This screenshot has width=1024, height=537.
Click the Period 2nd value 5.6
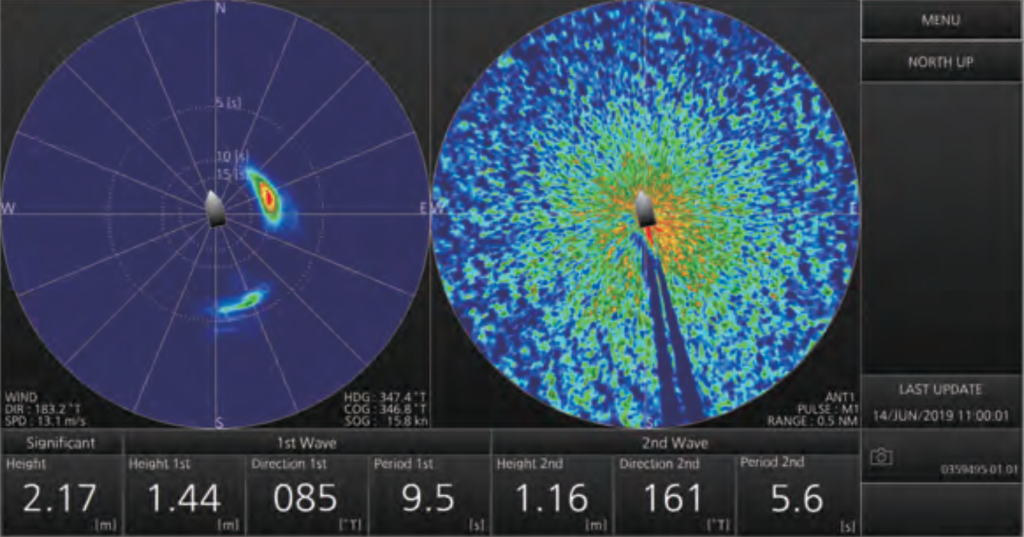click(x=796, y=499)
